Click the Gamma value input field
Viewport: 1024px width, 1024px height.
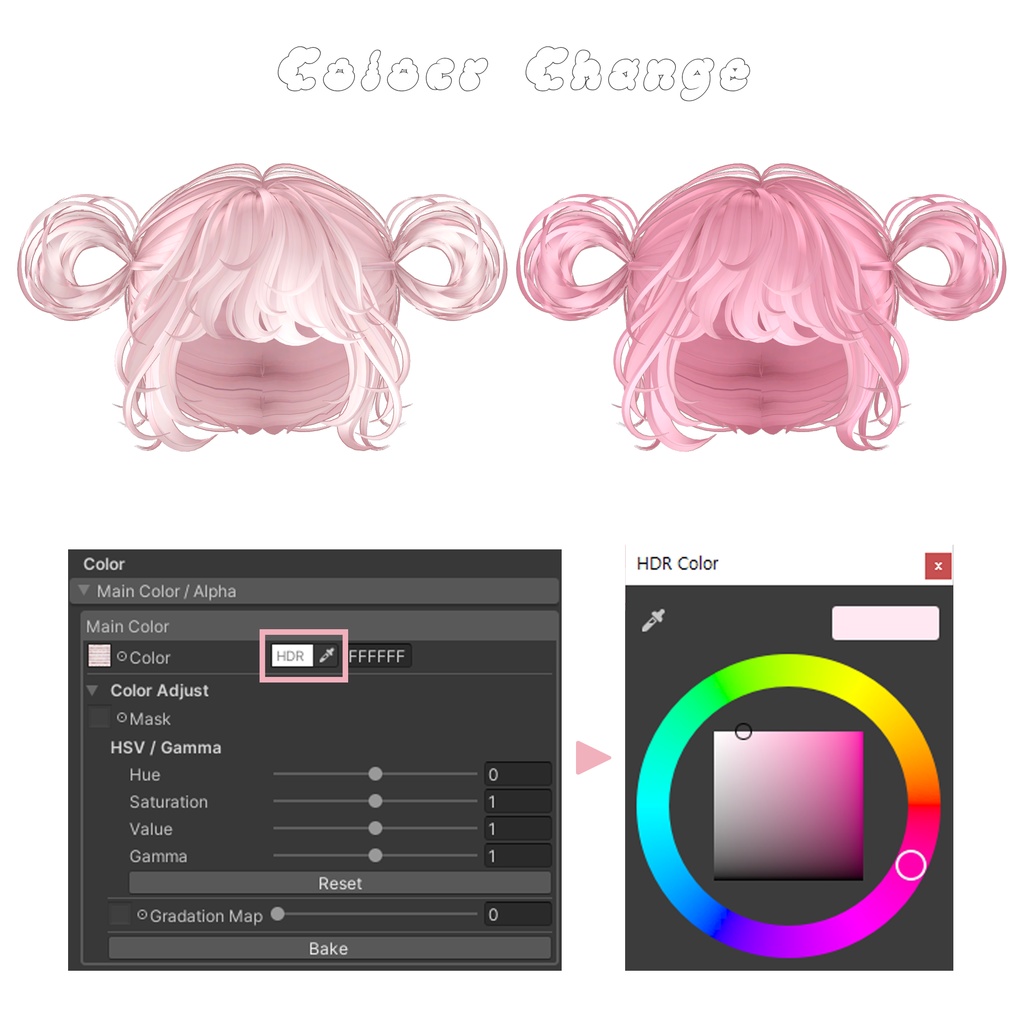[518, 856]
